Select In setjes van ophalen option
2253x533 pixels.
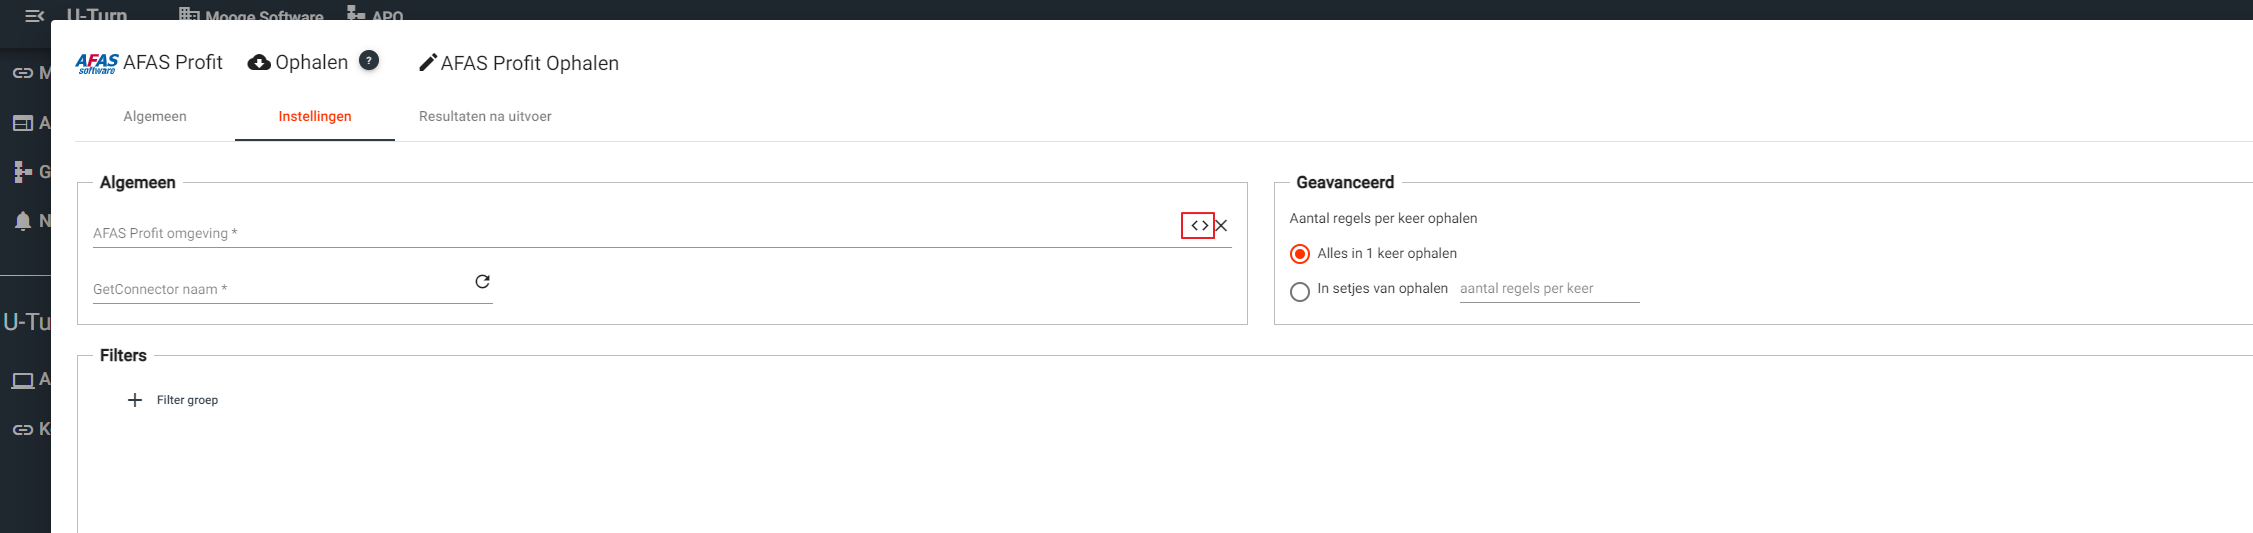[1300, 292]
